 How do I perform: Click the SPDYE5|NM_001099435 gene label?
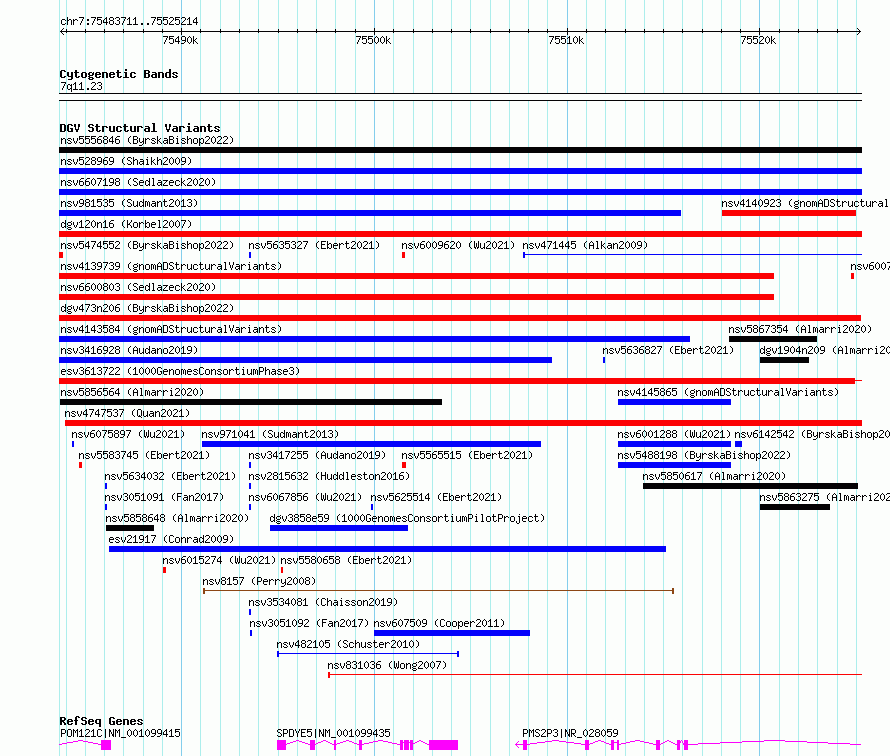333,733
